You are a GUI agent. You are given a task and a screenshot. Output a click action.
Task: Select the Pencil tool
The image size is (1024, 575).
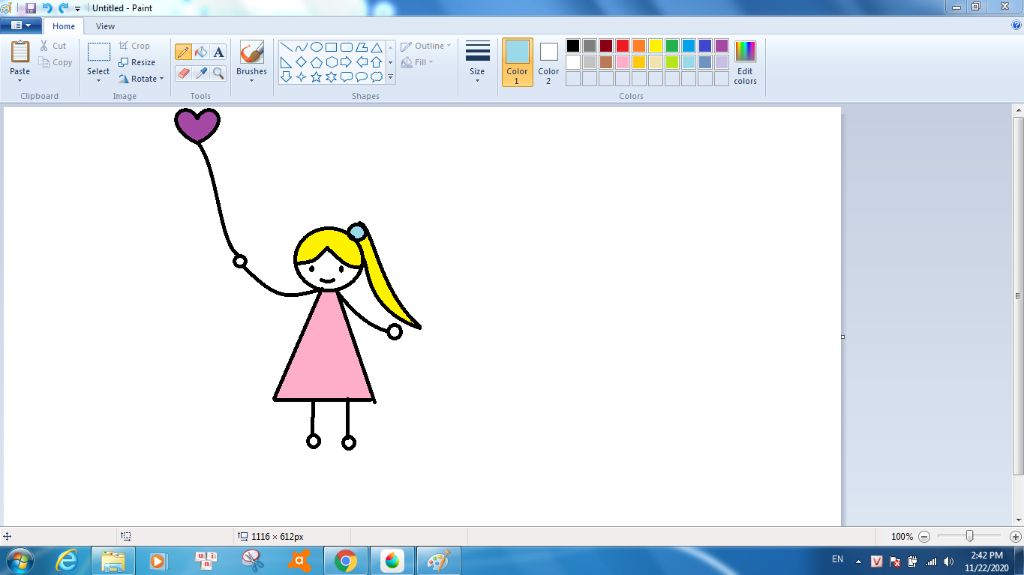184,52
